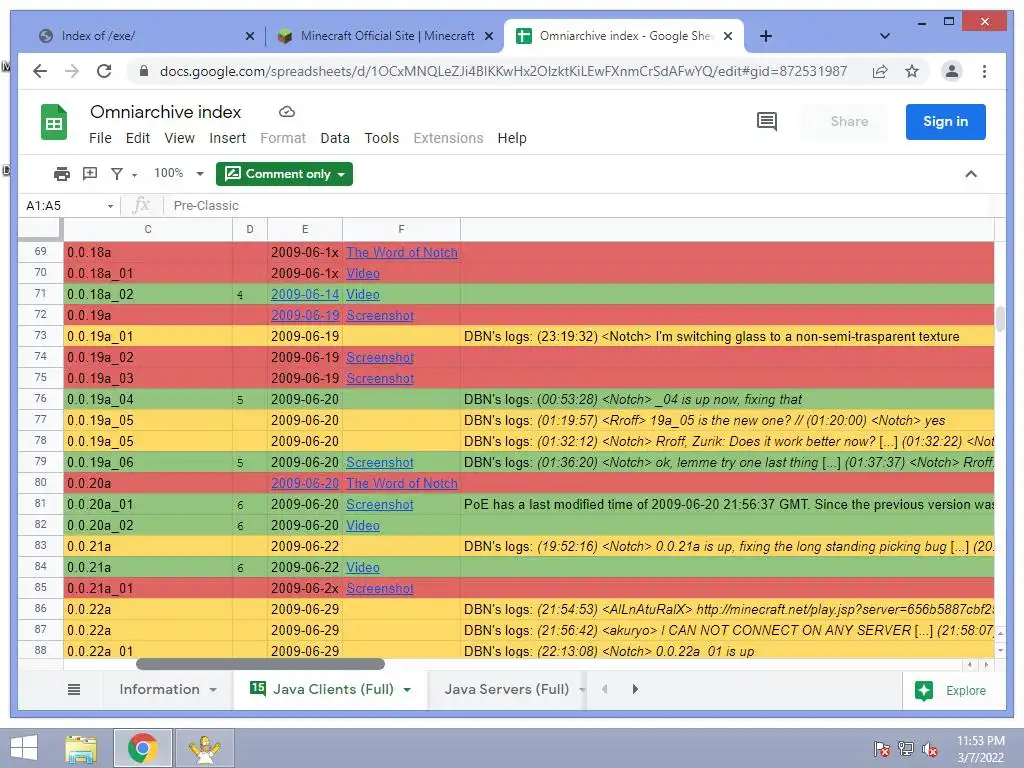The image size is (1024, 768).
Task: Expand the filter views dropdown arrow
Action: point(135,175)
